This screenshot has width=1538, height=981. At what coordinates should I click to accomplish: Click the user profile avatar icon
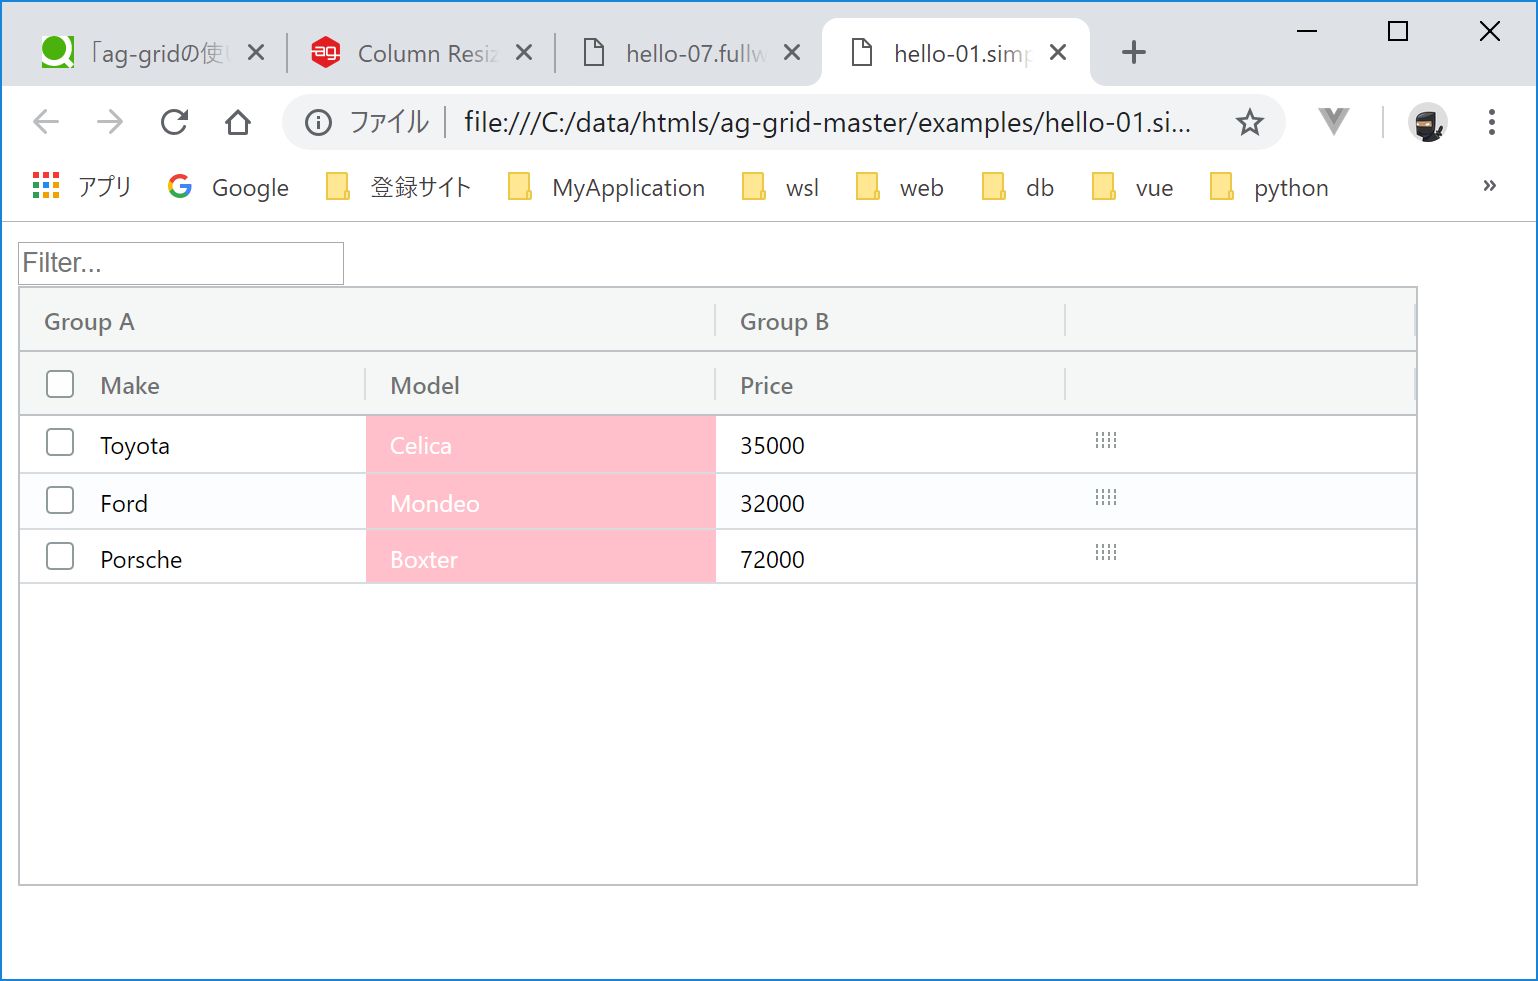click(x=1427, y=122)
